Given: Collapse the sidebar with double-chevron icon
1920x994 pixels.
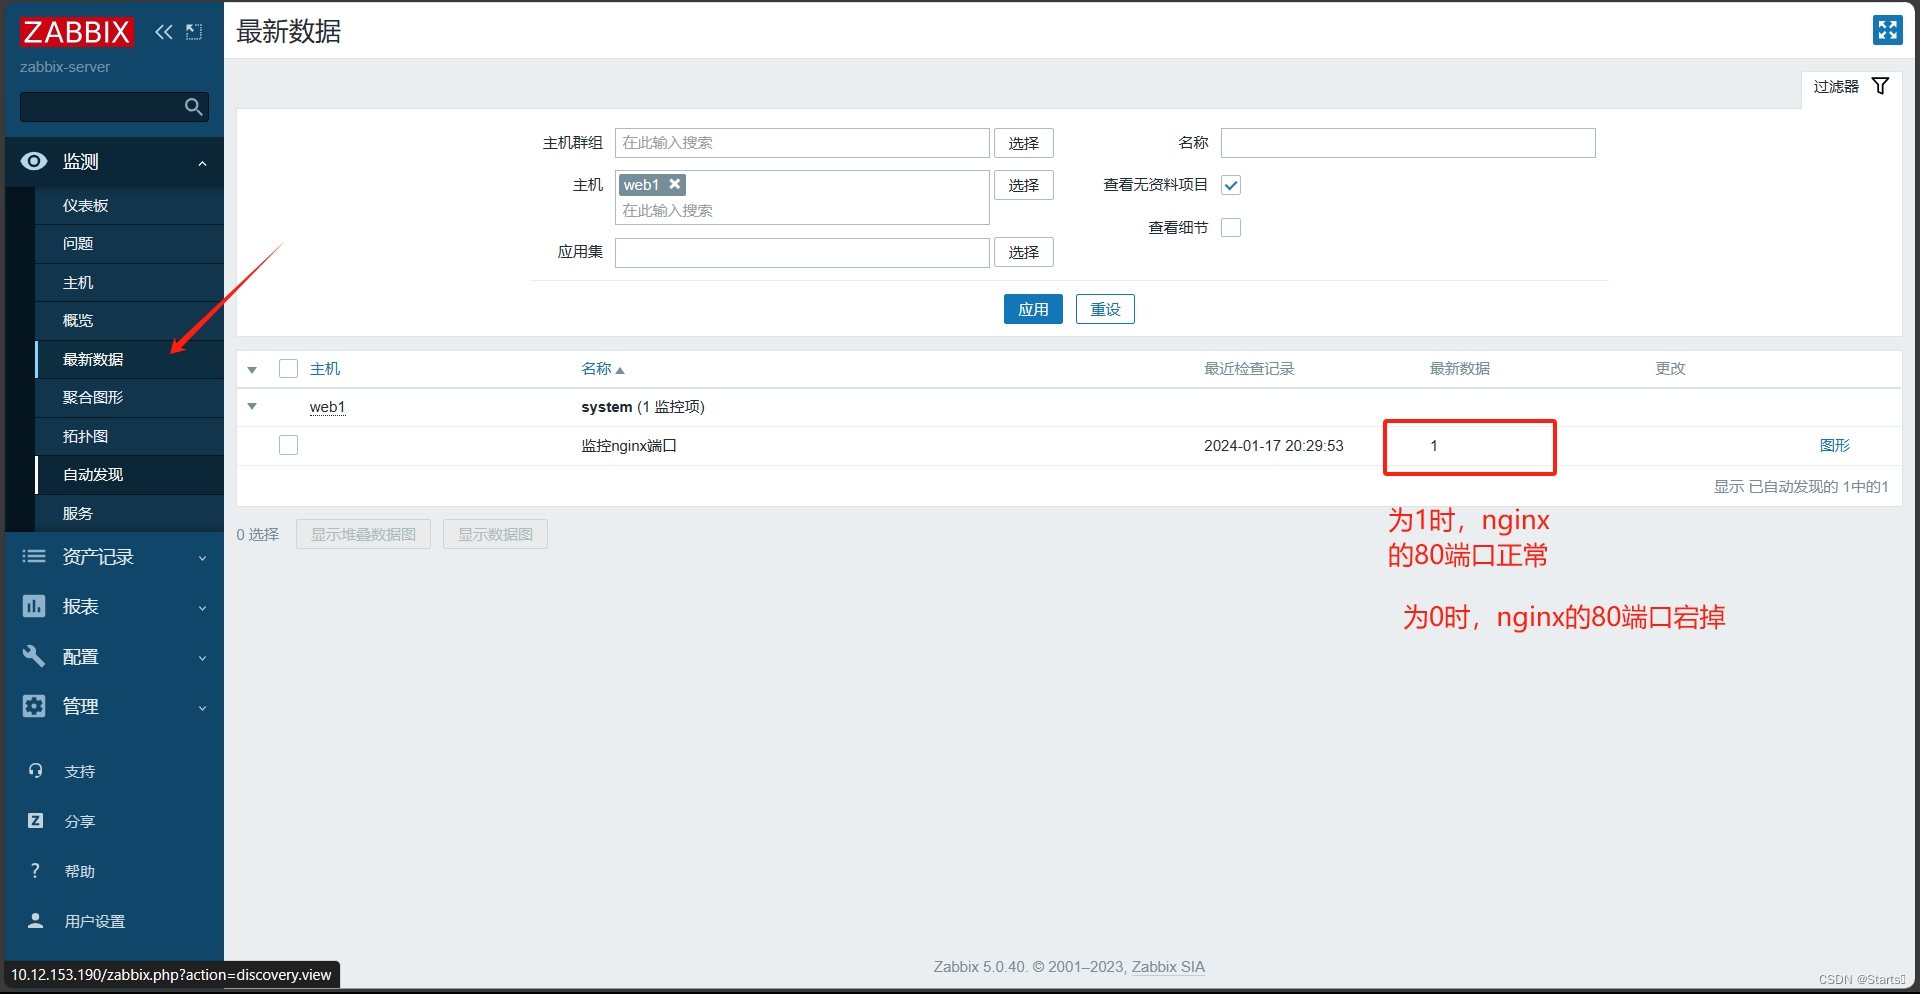Looking at the screenshot, I should click(164, 32).
